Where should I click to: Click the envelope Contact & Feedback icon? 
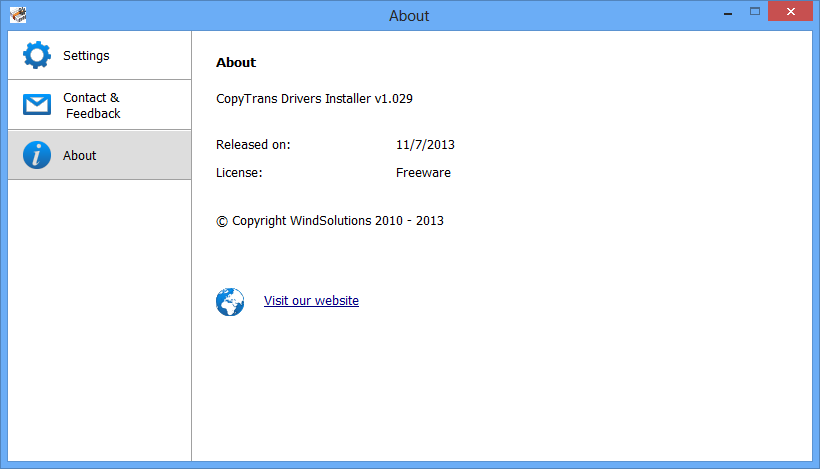click(x=37, y=105)
